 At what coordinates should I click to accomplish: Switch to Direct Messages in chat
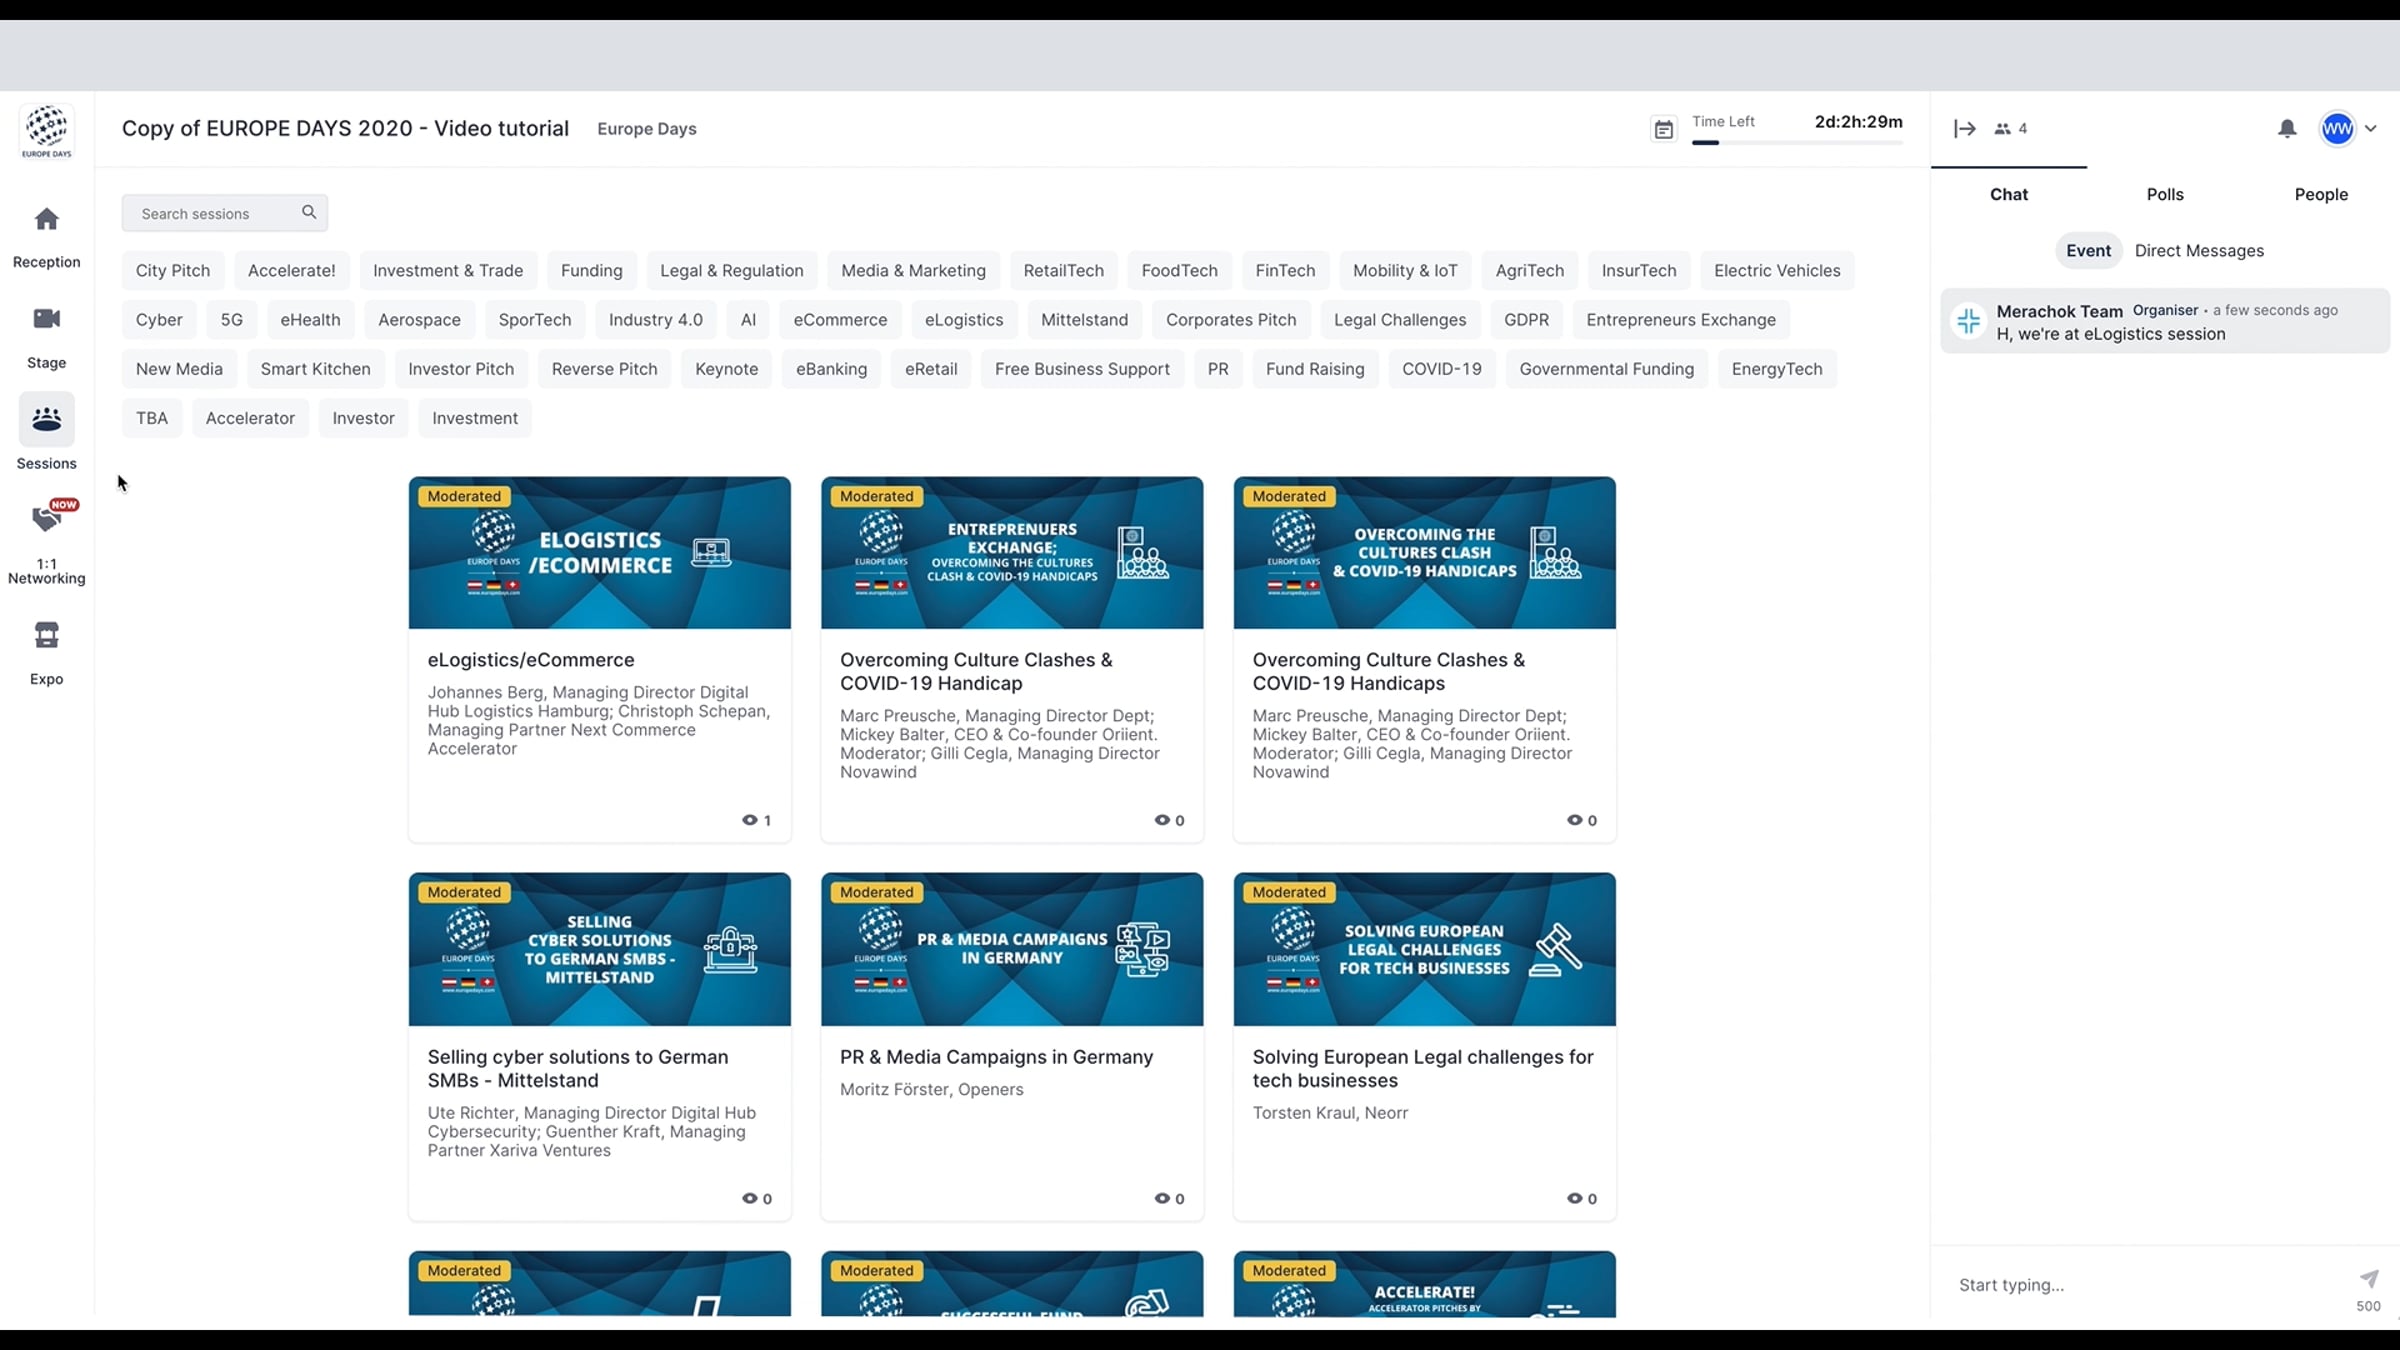point(2198,251)
